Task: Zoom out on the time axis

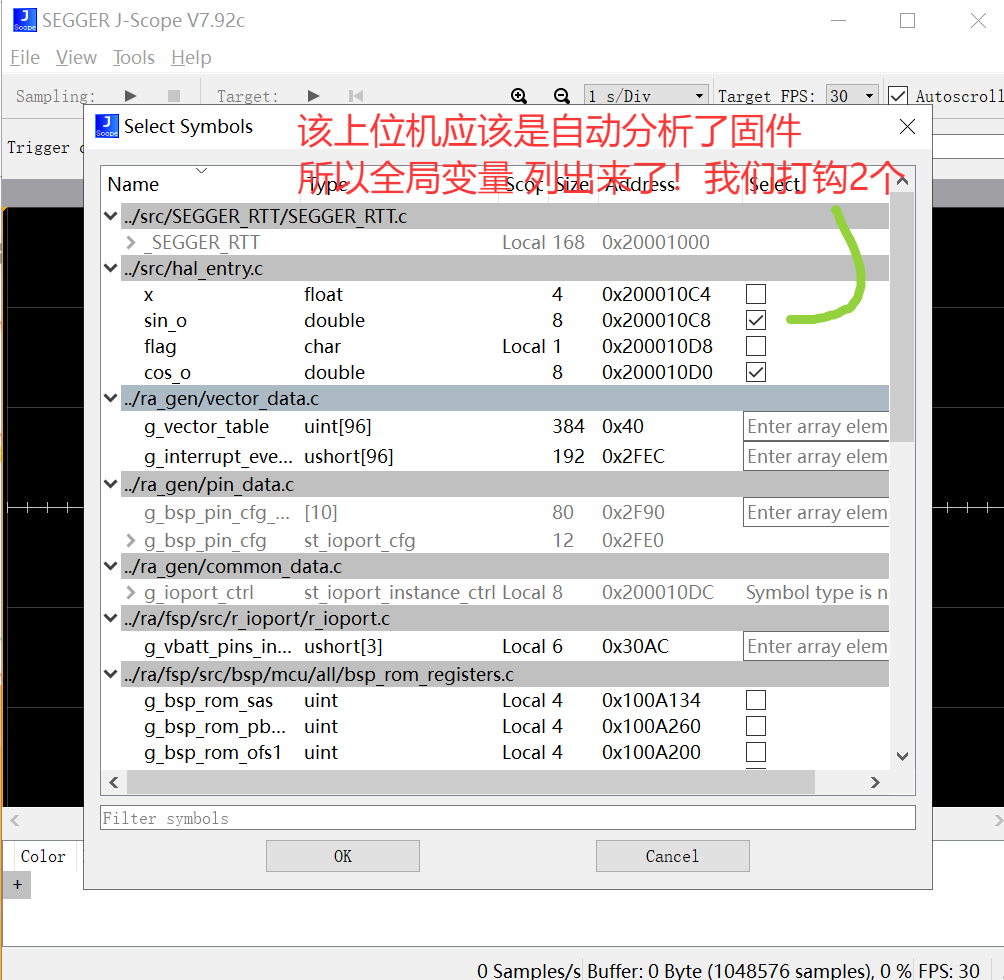Action: point(562,96)
